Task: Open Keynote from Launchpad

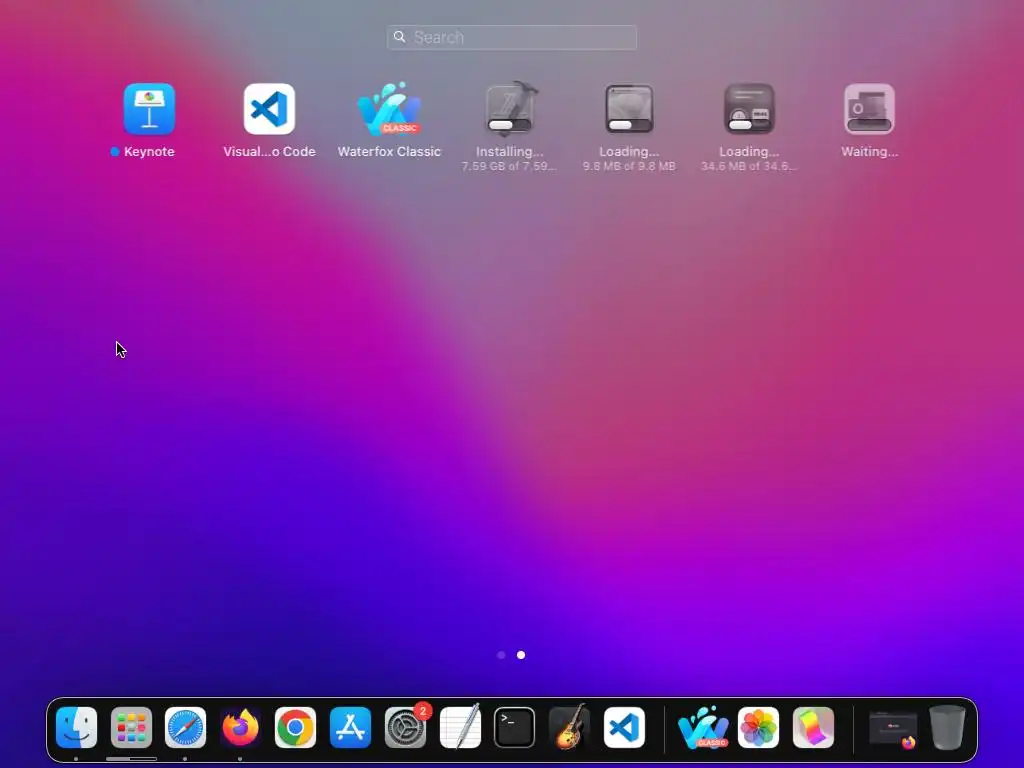Action: pyautogui.click(x=149, y=109)
